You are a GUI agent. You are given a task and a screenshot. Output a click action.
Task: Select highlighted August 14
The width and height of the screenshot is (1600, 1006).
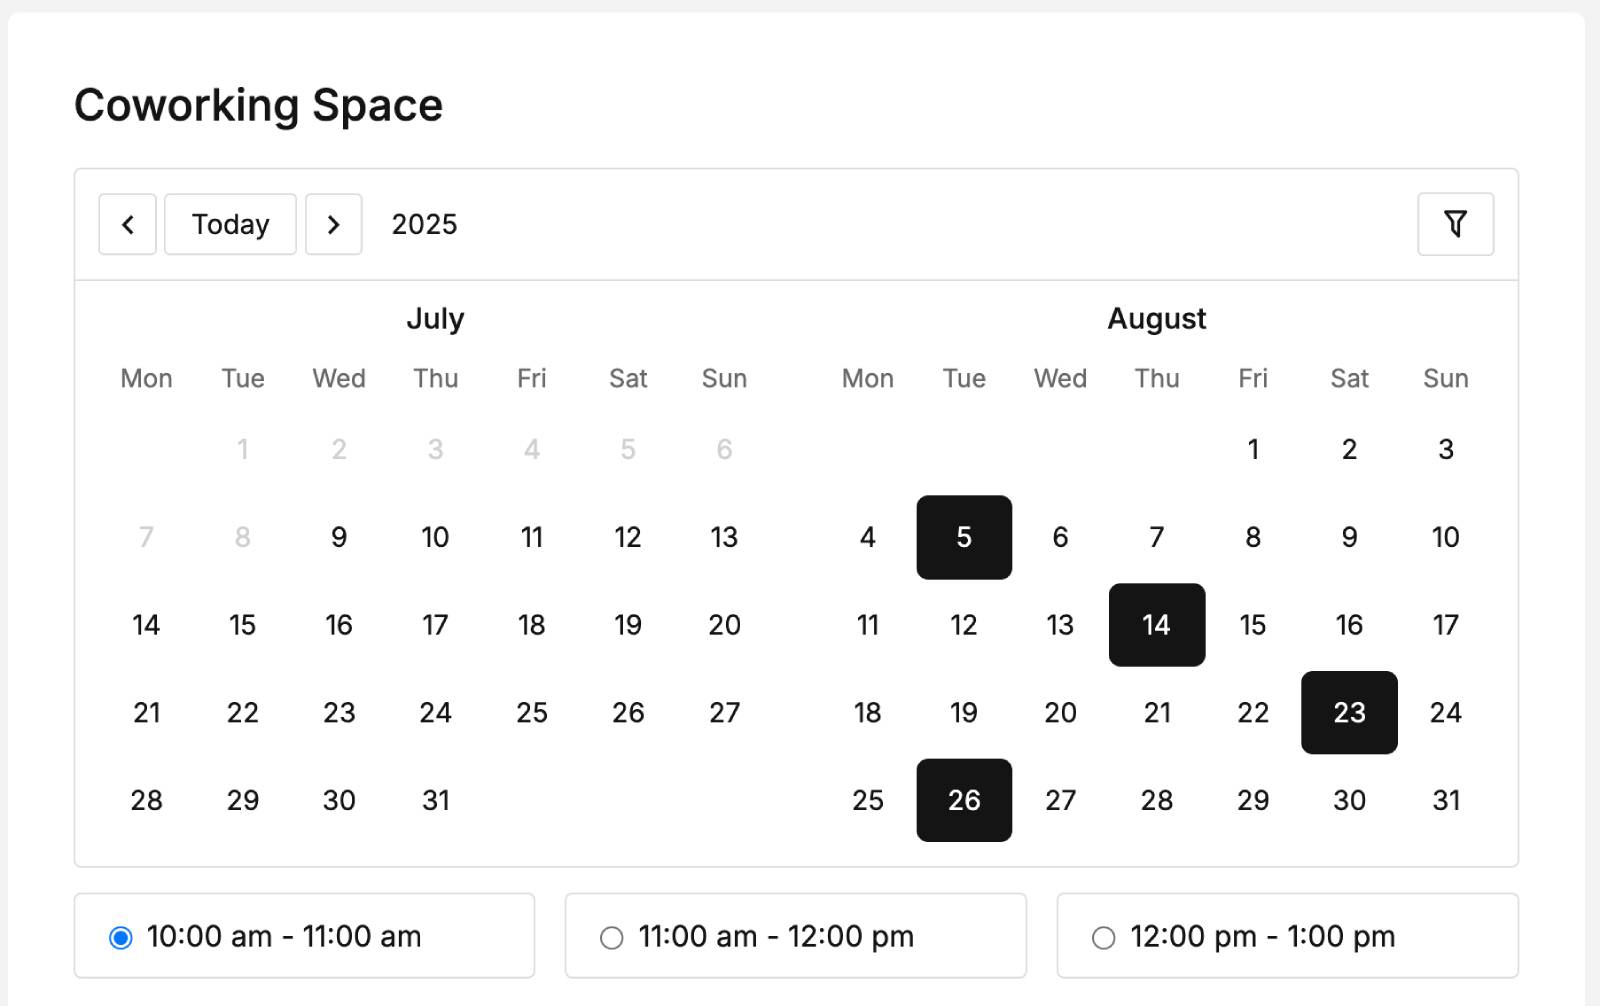[x=1157, y=625]
